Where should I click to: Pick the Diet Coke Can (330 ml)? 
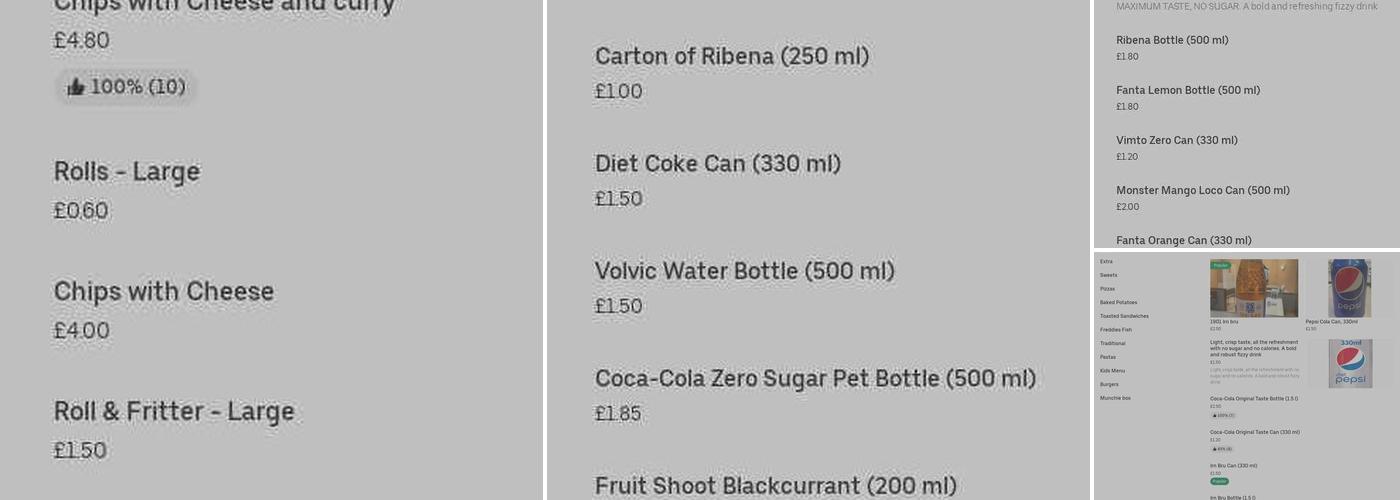pyautogui.click(x=717, y=164)
